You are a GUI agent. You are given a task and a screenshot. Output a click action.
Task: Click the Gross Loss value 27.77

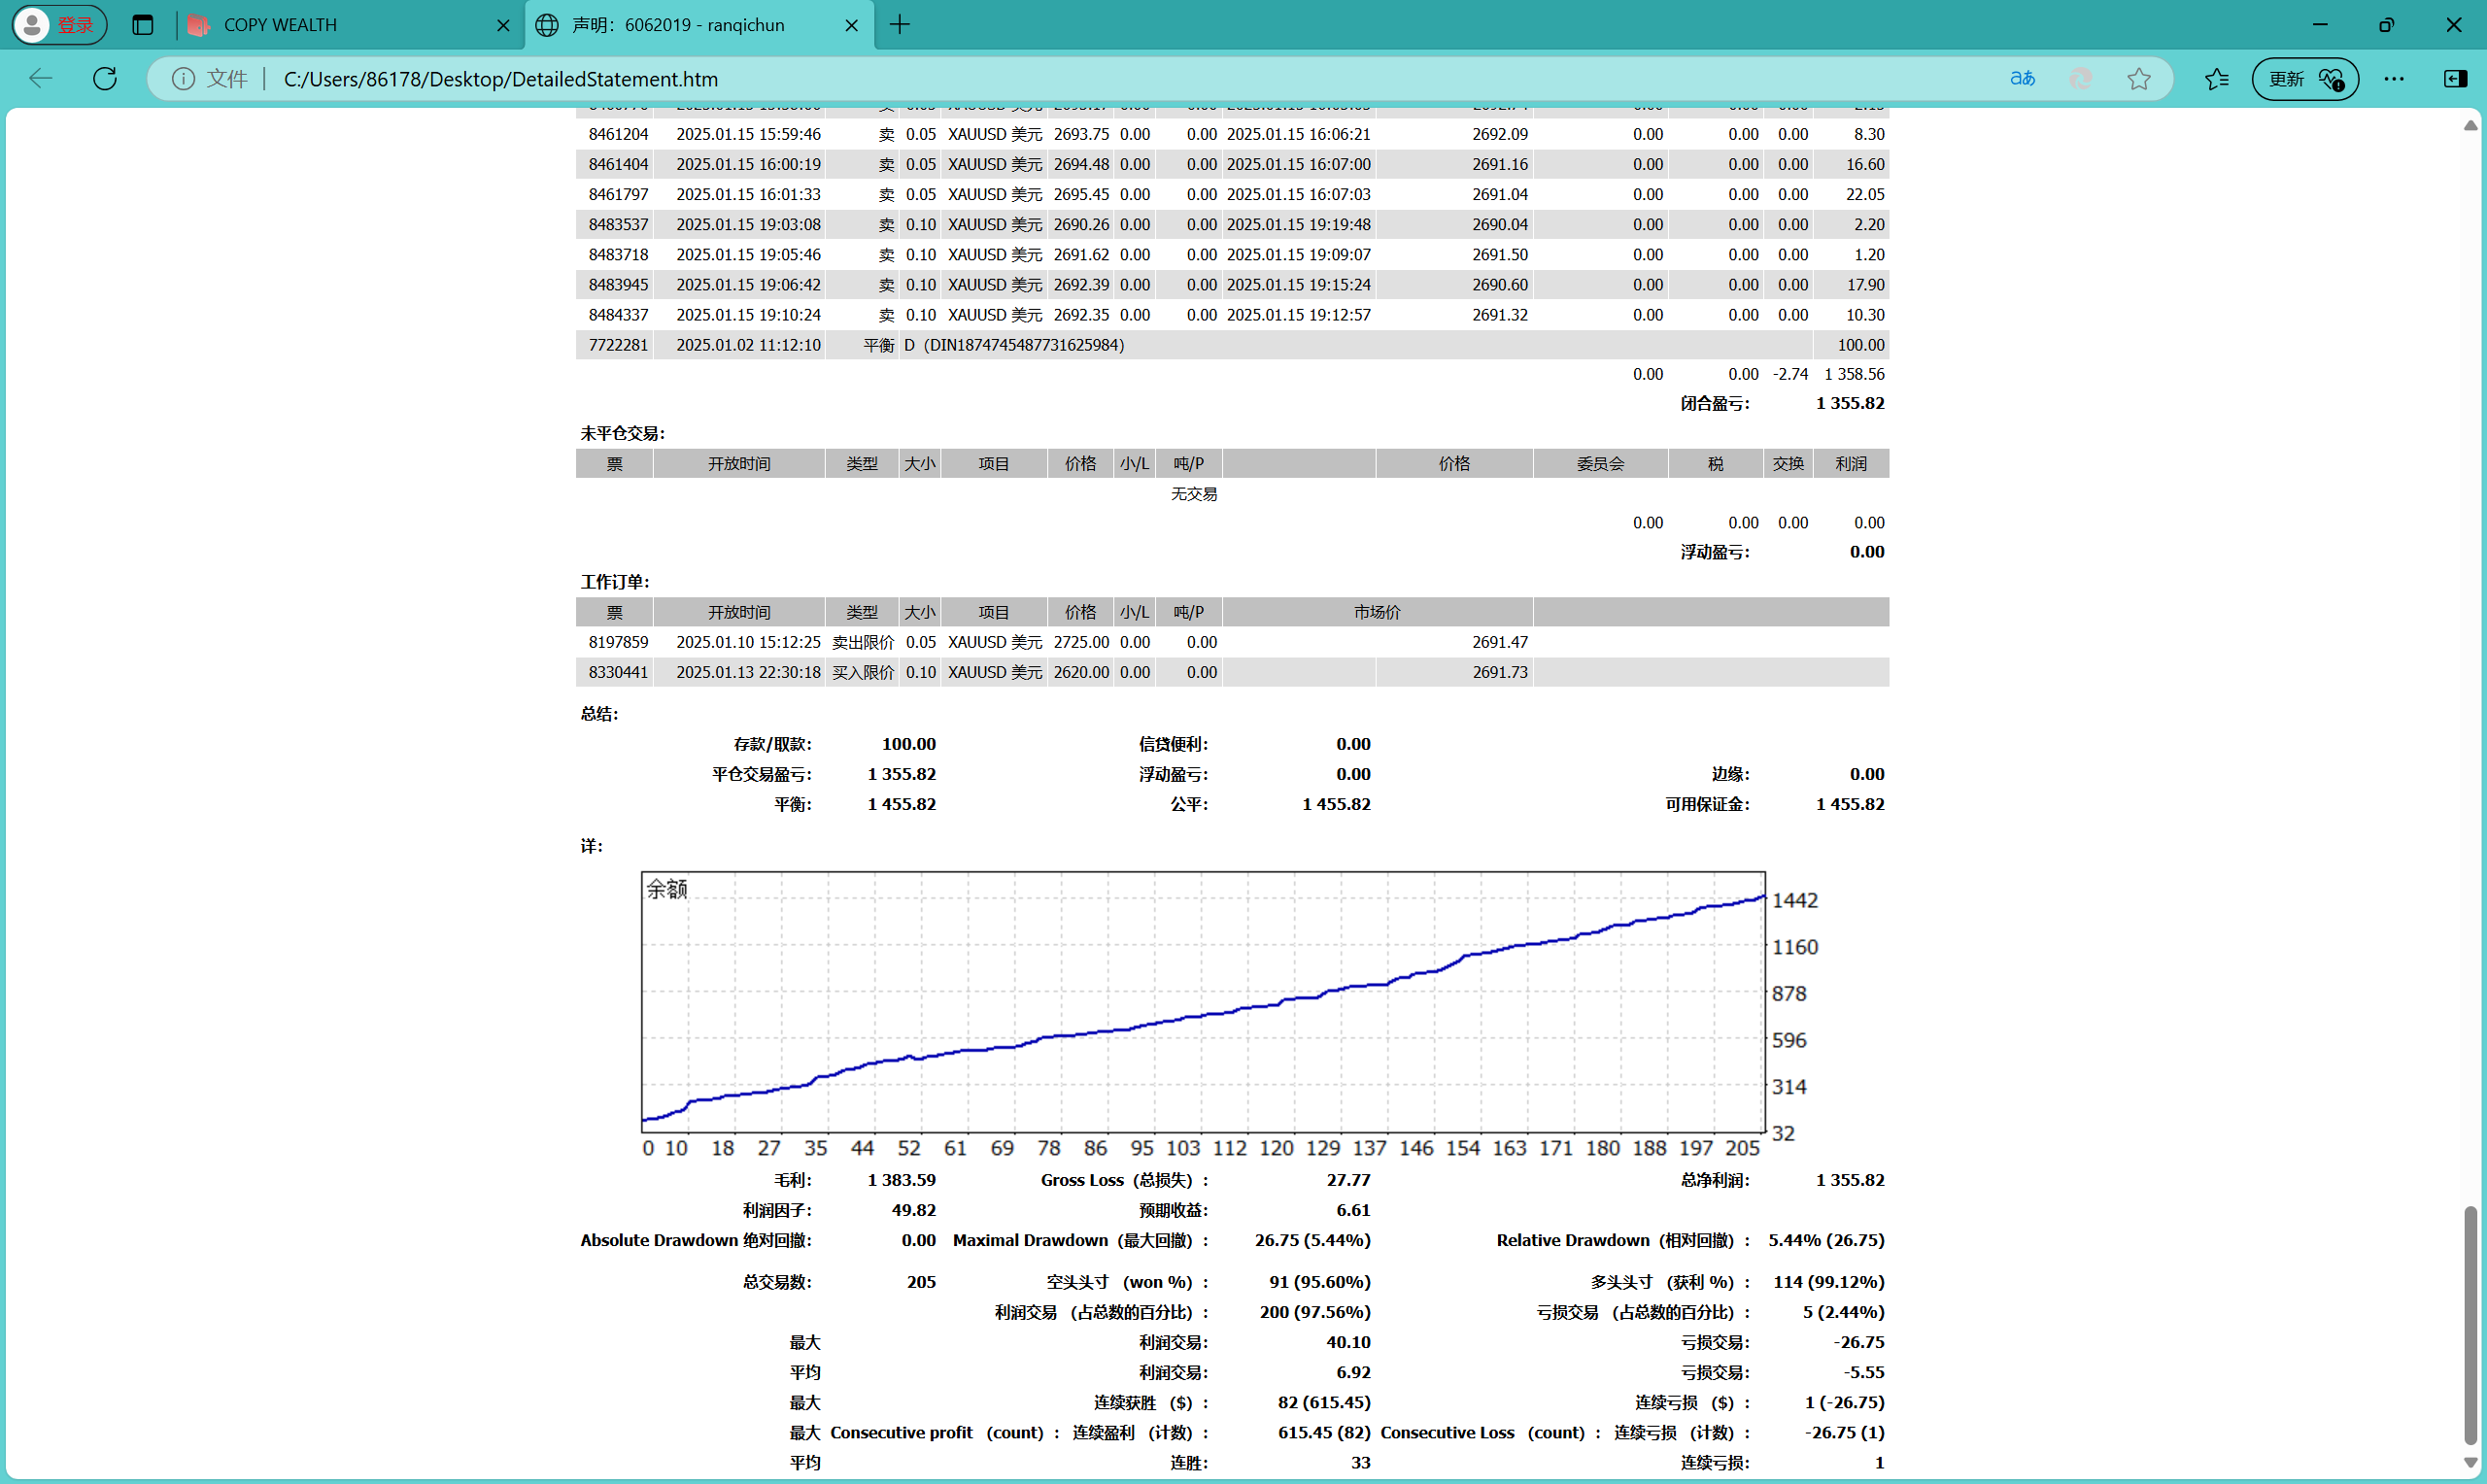click(x=1348, y=1180)
